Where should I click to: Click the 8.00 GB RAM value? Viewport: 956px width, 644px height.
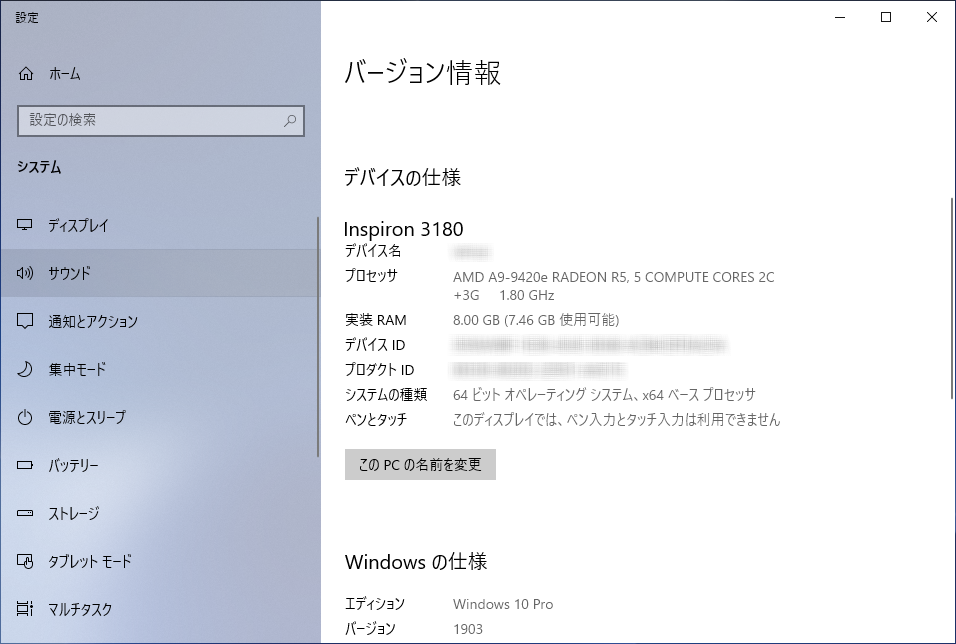tap(536, 320)
